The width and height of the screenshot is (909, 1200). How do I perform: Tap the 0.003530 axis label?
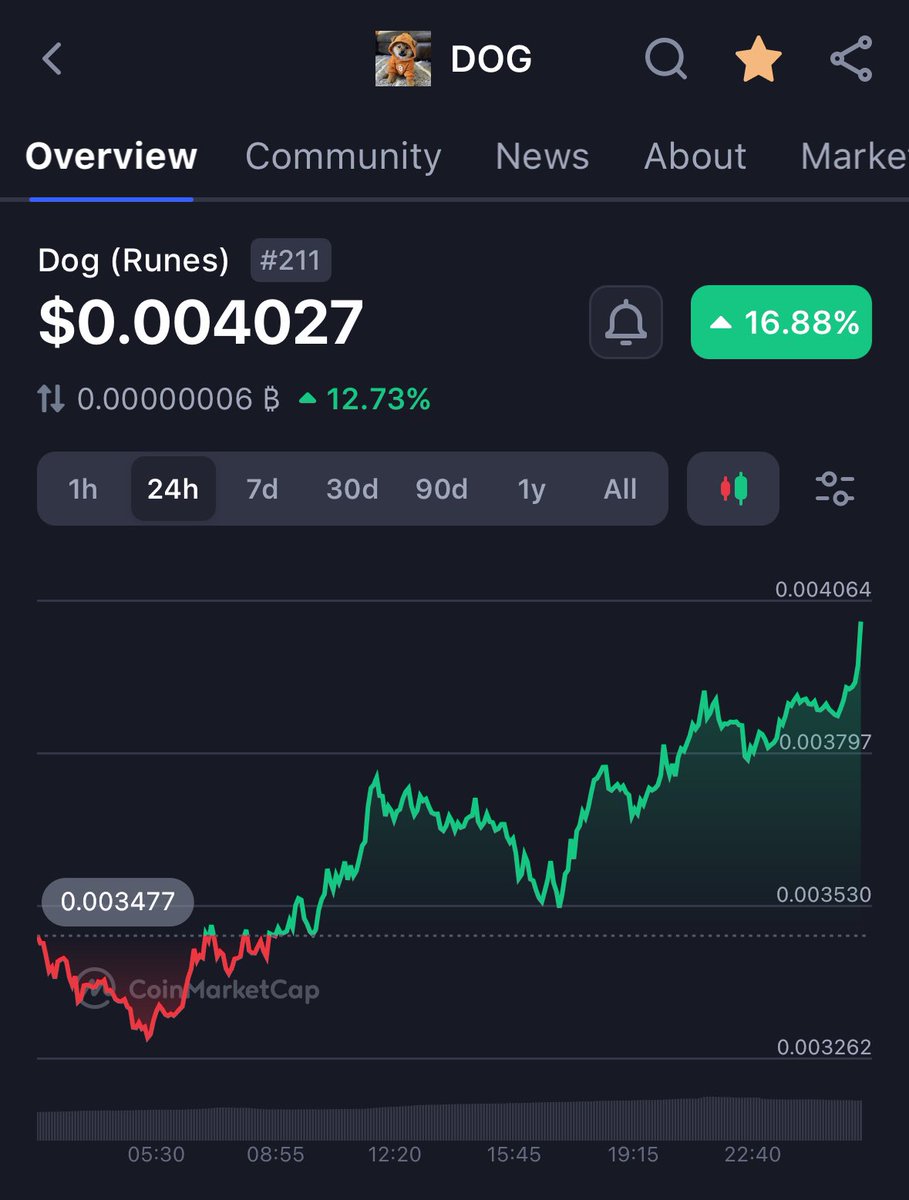824,894
